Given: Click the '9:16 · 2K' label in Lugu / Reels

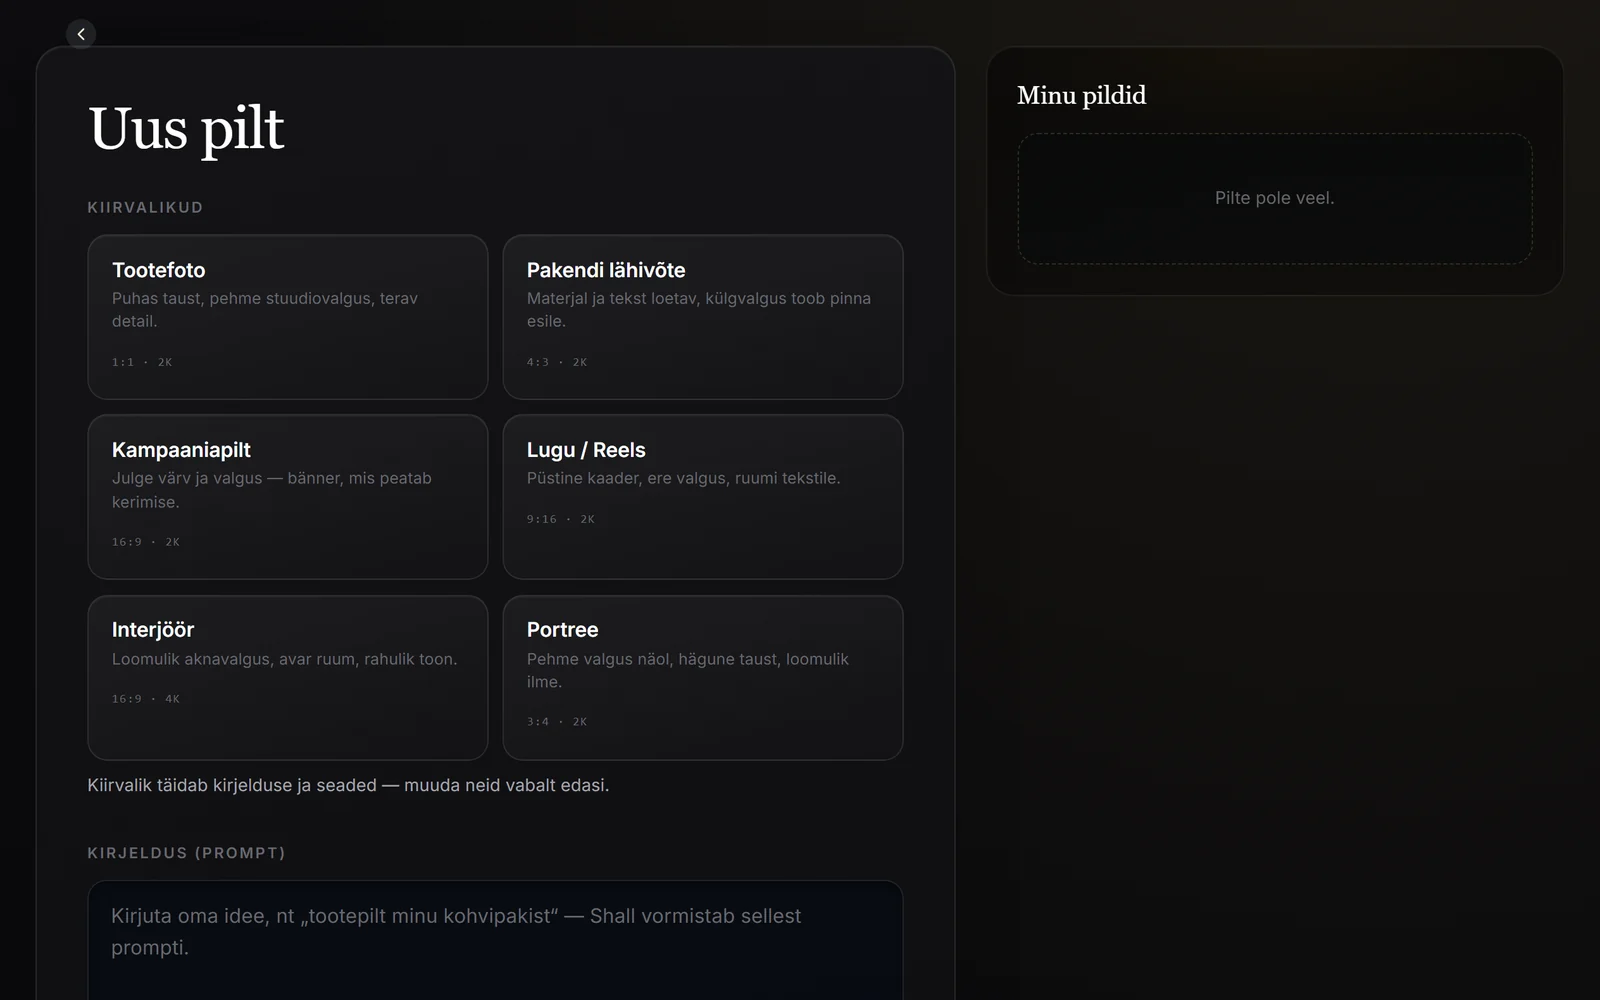Looking at the screenshot, I should coord(561,519).
